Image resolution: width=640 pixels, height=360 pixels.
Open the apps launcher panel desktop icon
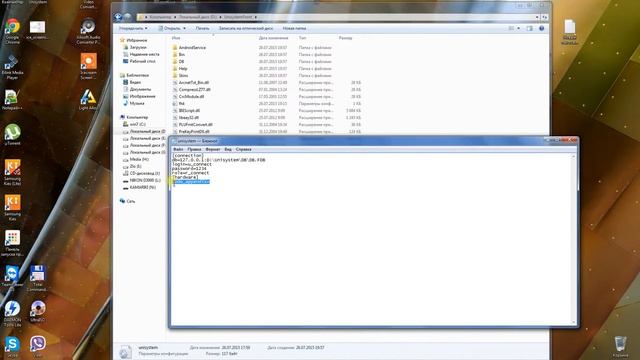click(x=12, y=243)
